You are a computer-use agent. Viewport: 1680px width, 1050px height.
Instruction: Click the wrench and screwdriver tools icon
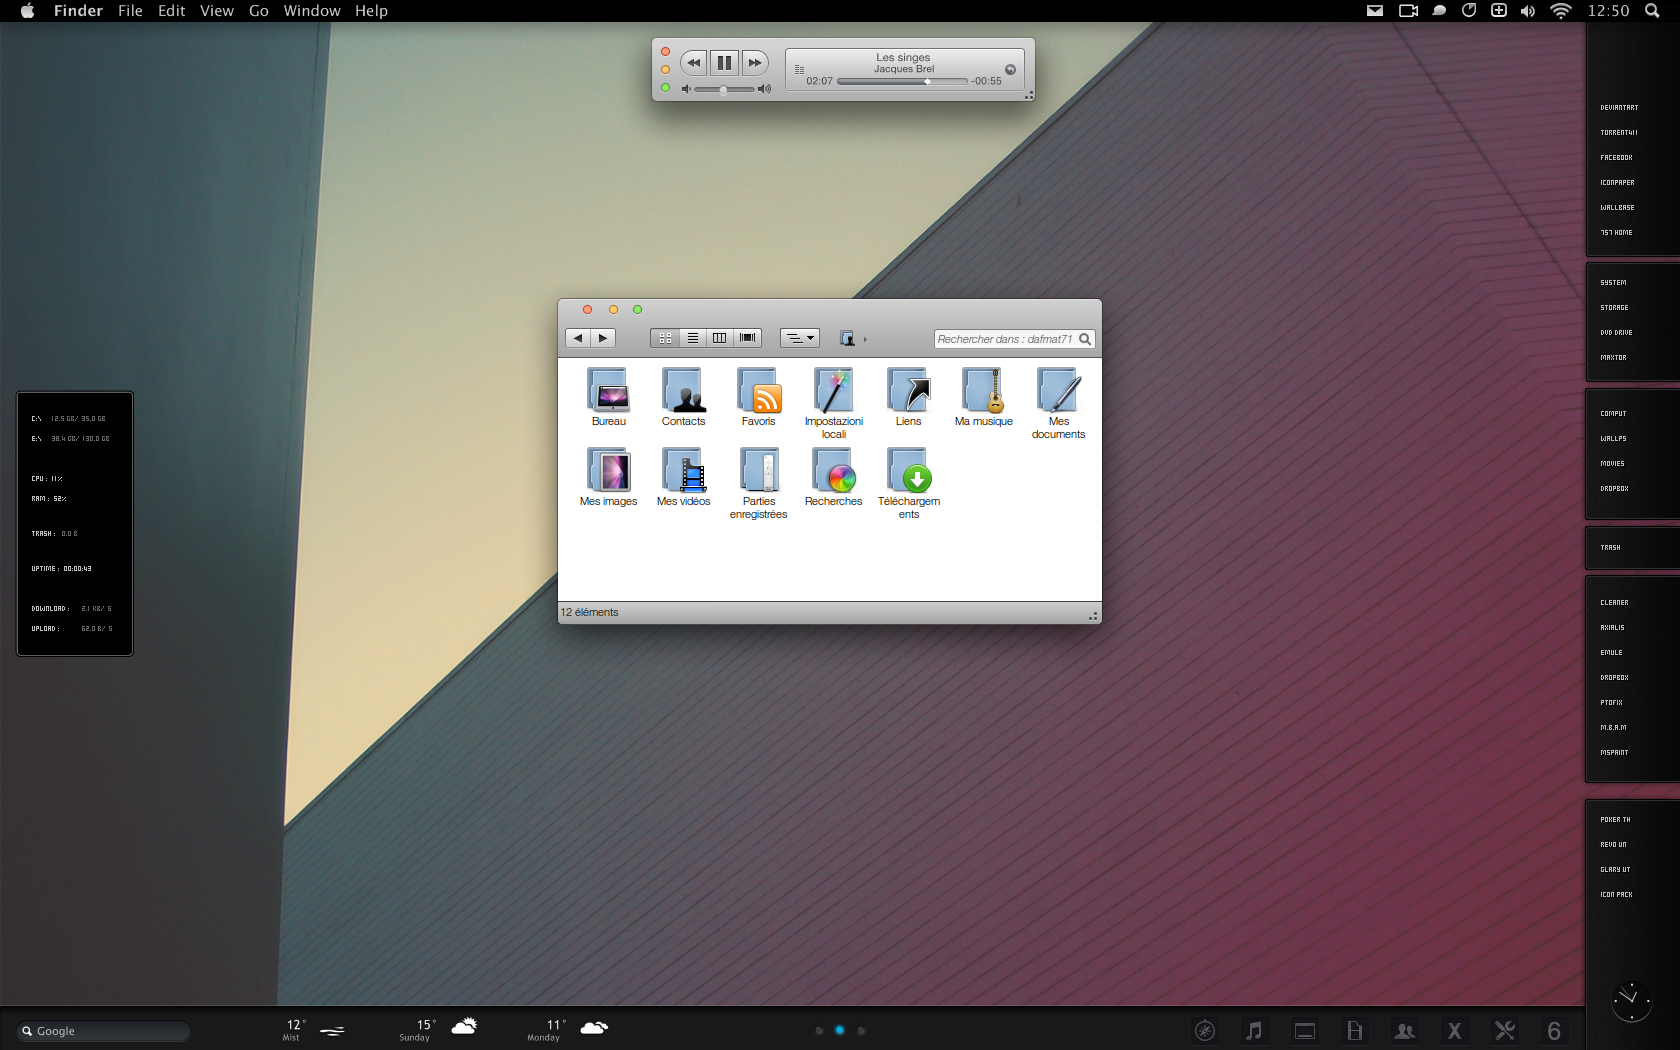click(1504, 1031)
